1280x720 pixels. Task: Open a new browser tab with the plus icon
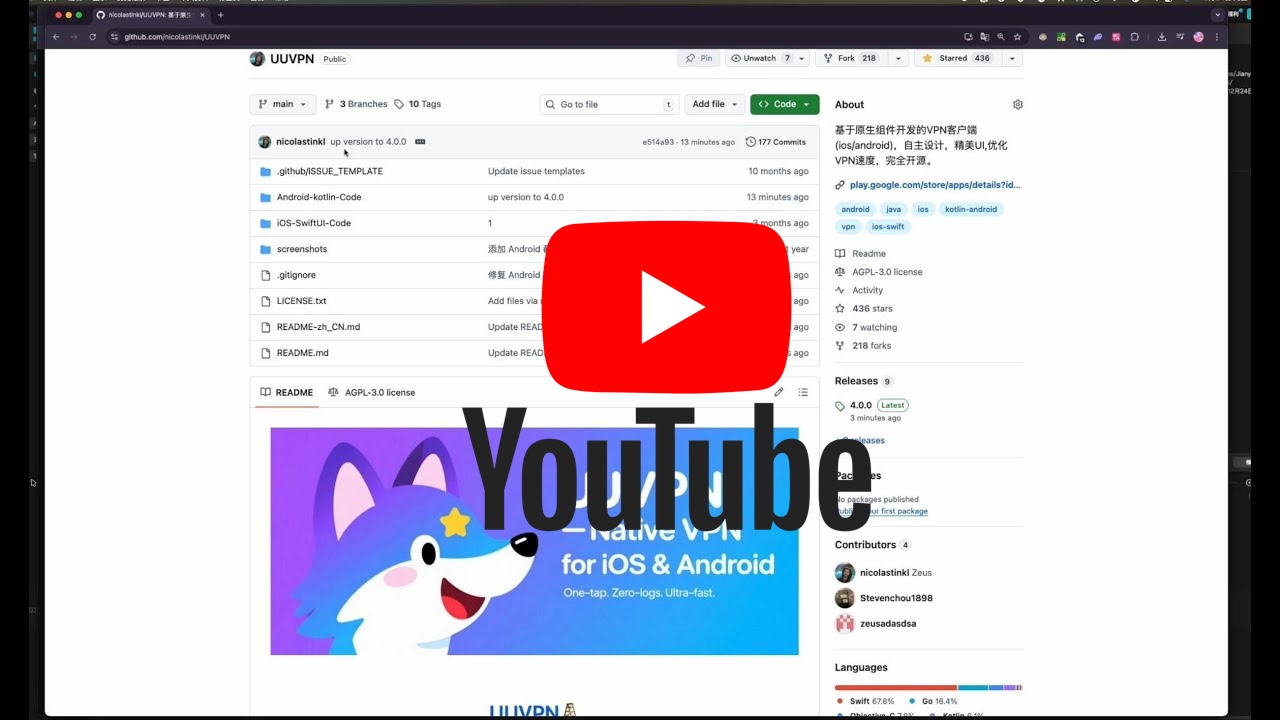tap(221, 15)
